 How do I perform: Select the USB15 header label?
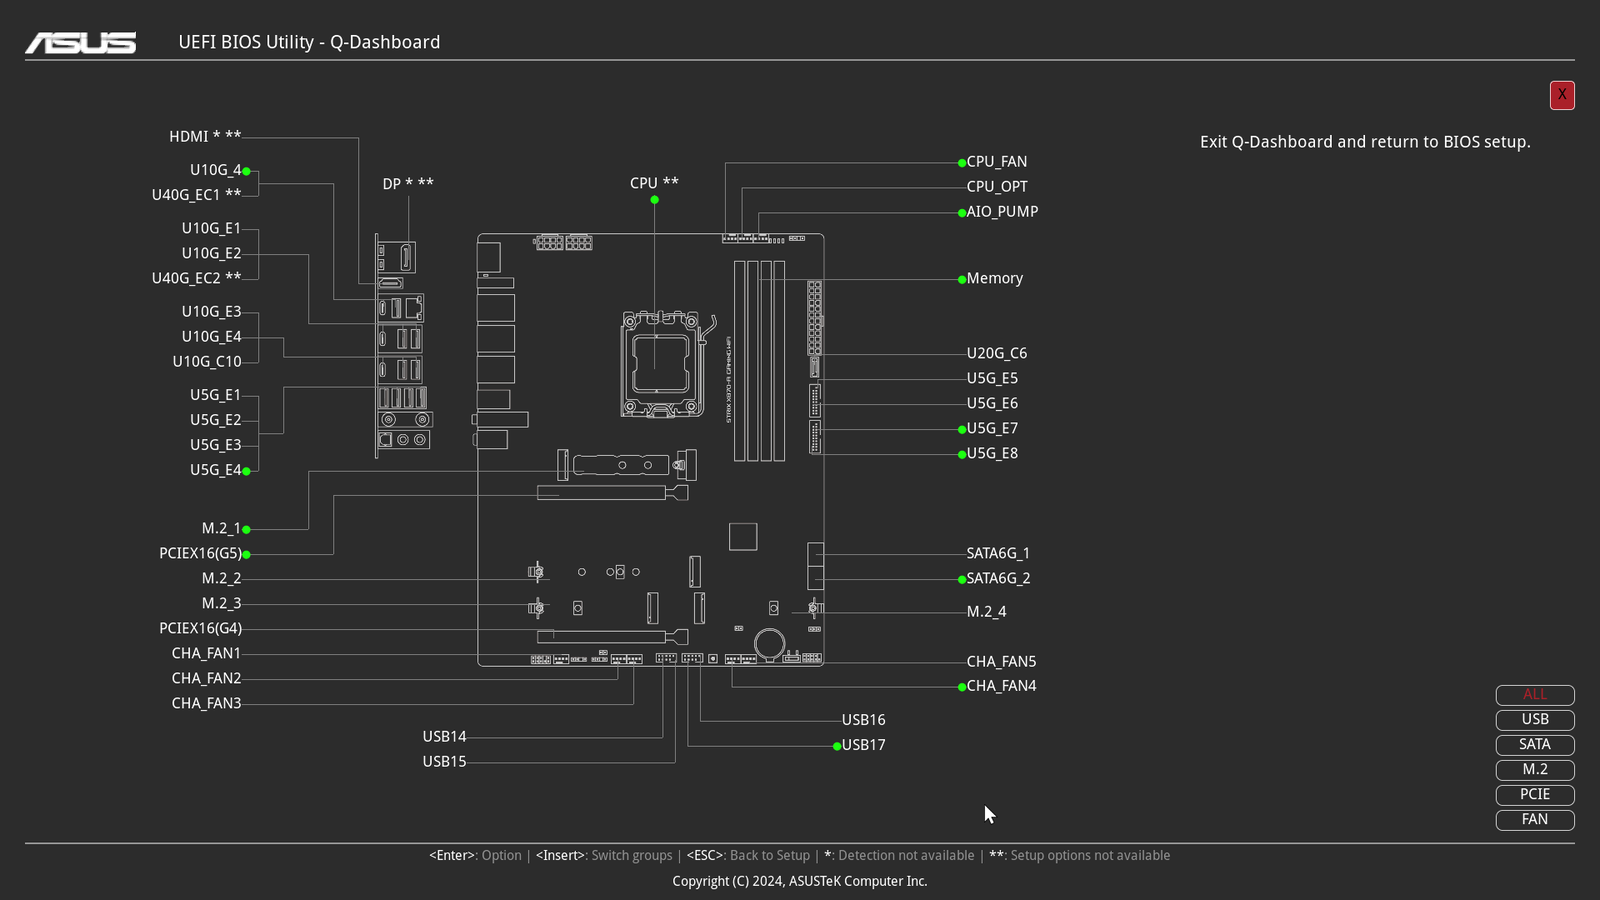pos(444,762)
